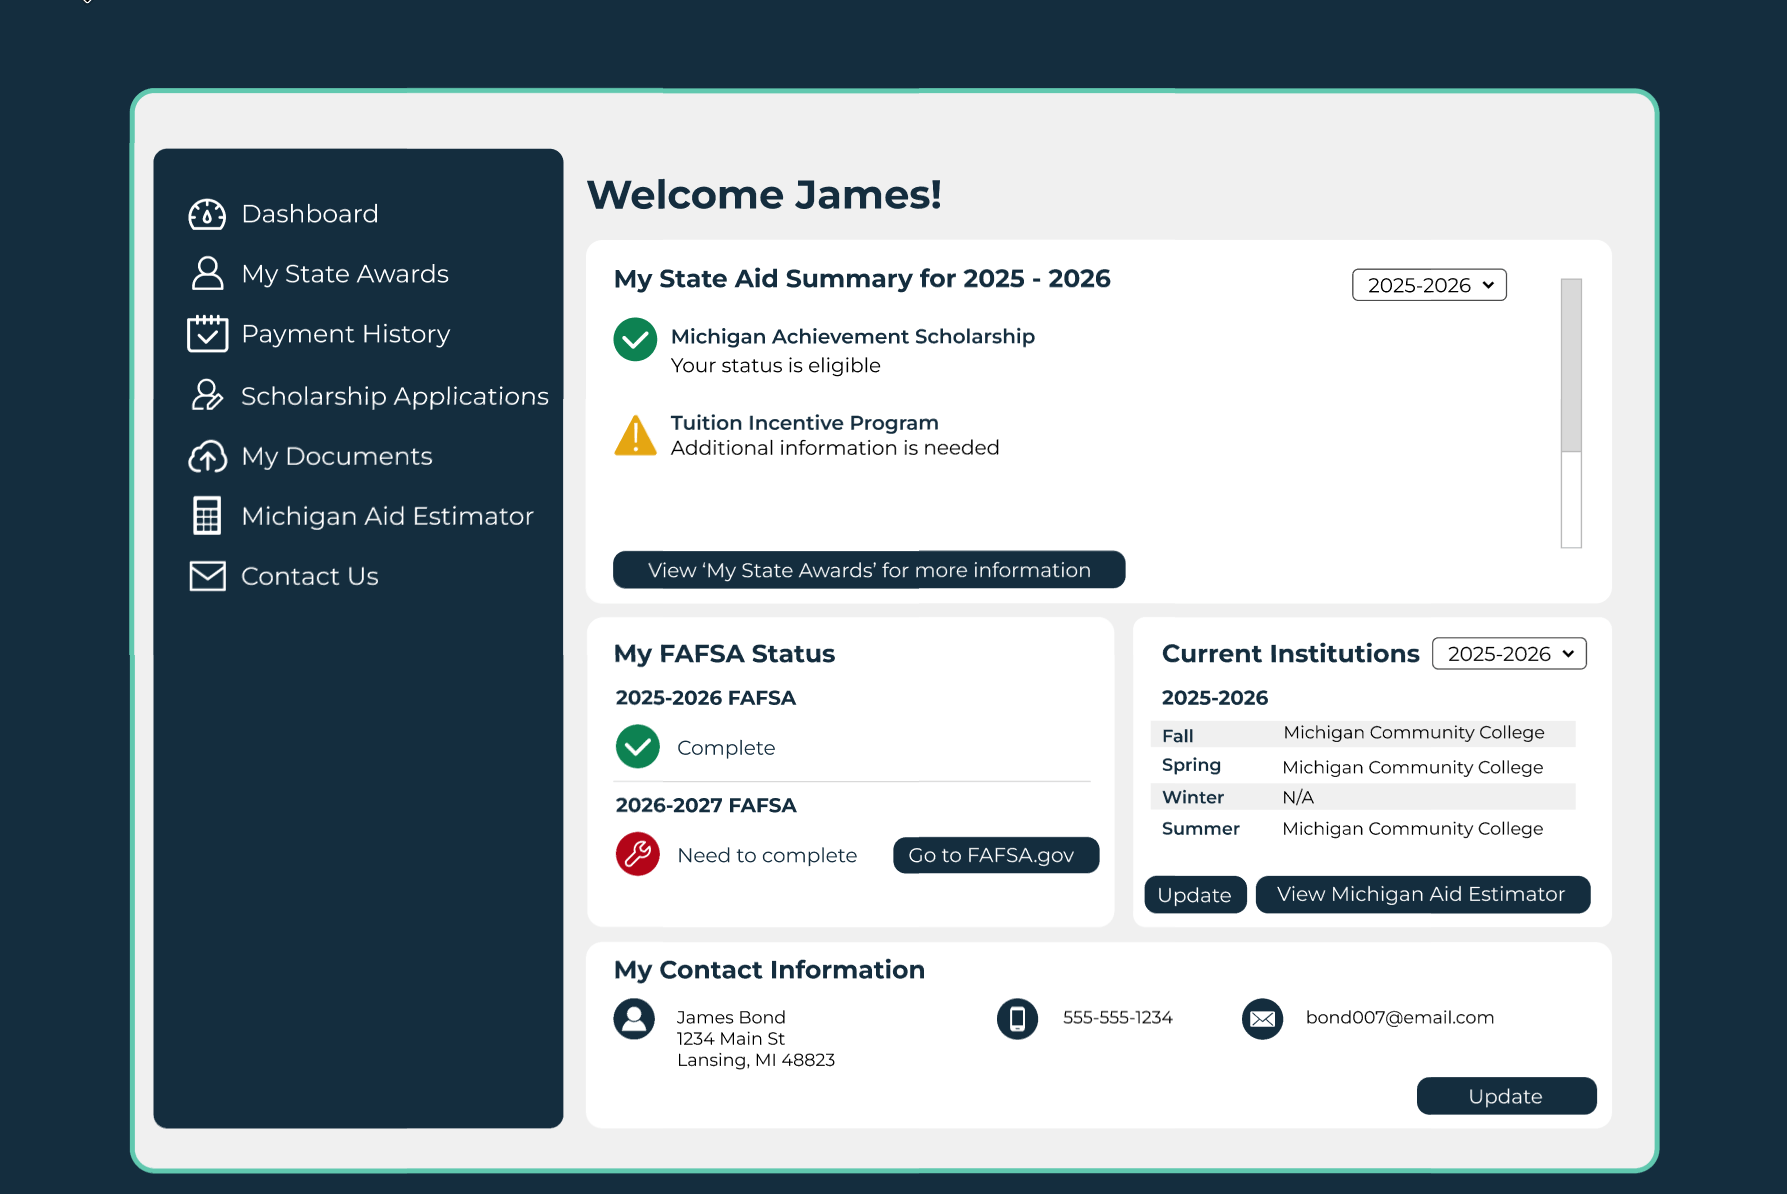Click the green check beside Complete FAFSA
1787x1194 pixels.
[x=638, y=746]
